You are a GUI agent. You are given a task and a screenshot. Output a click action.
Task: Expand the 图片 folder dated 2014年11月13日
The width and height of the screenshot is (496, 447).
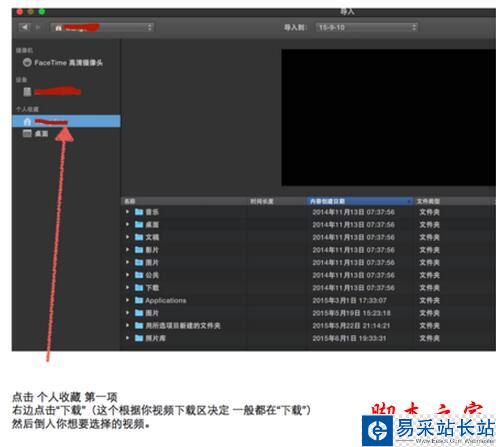click(x=127, y=262)
